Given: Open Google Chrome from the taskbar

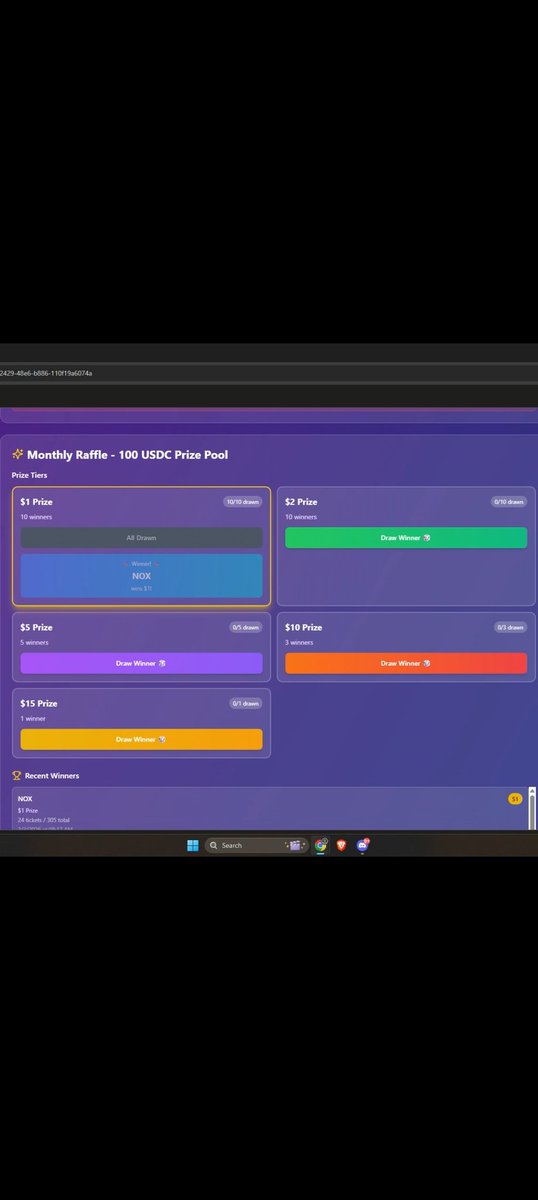Looking at the screenshot, I should [321, 845].
